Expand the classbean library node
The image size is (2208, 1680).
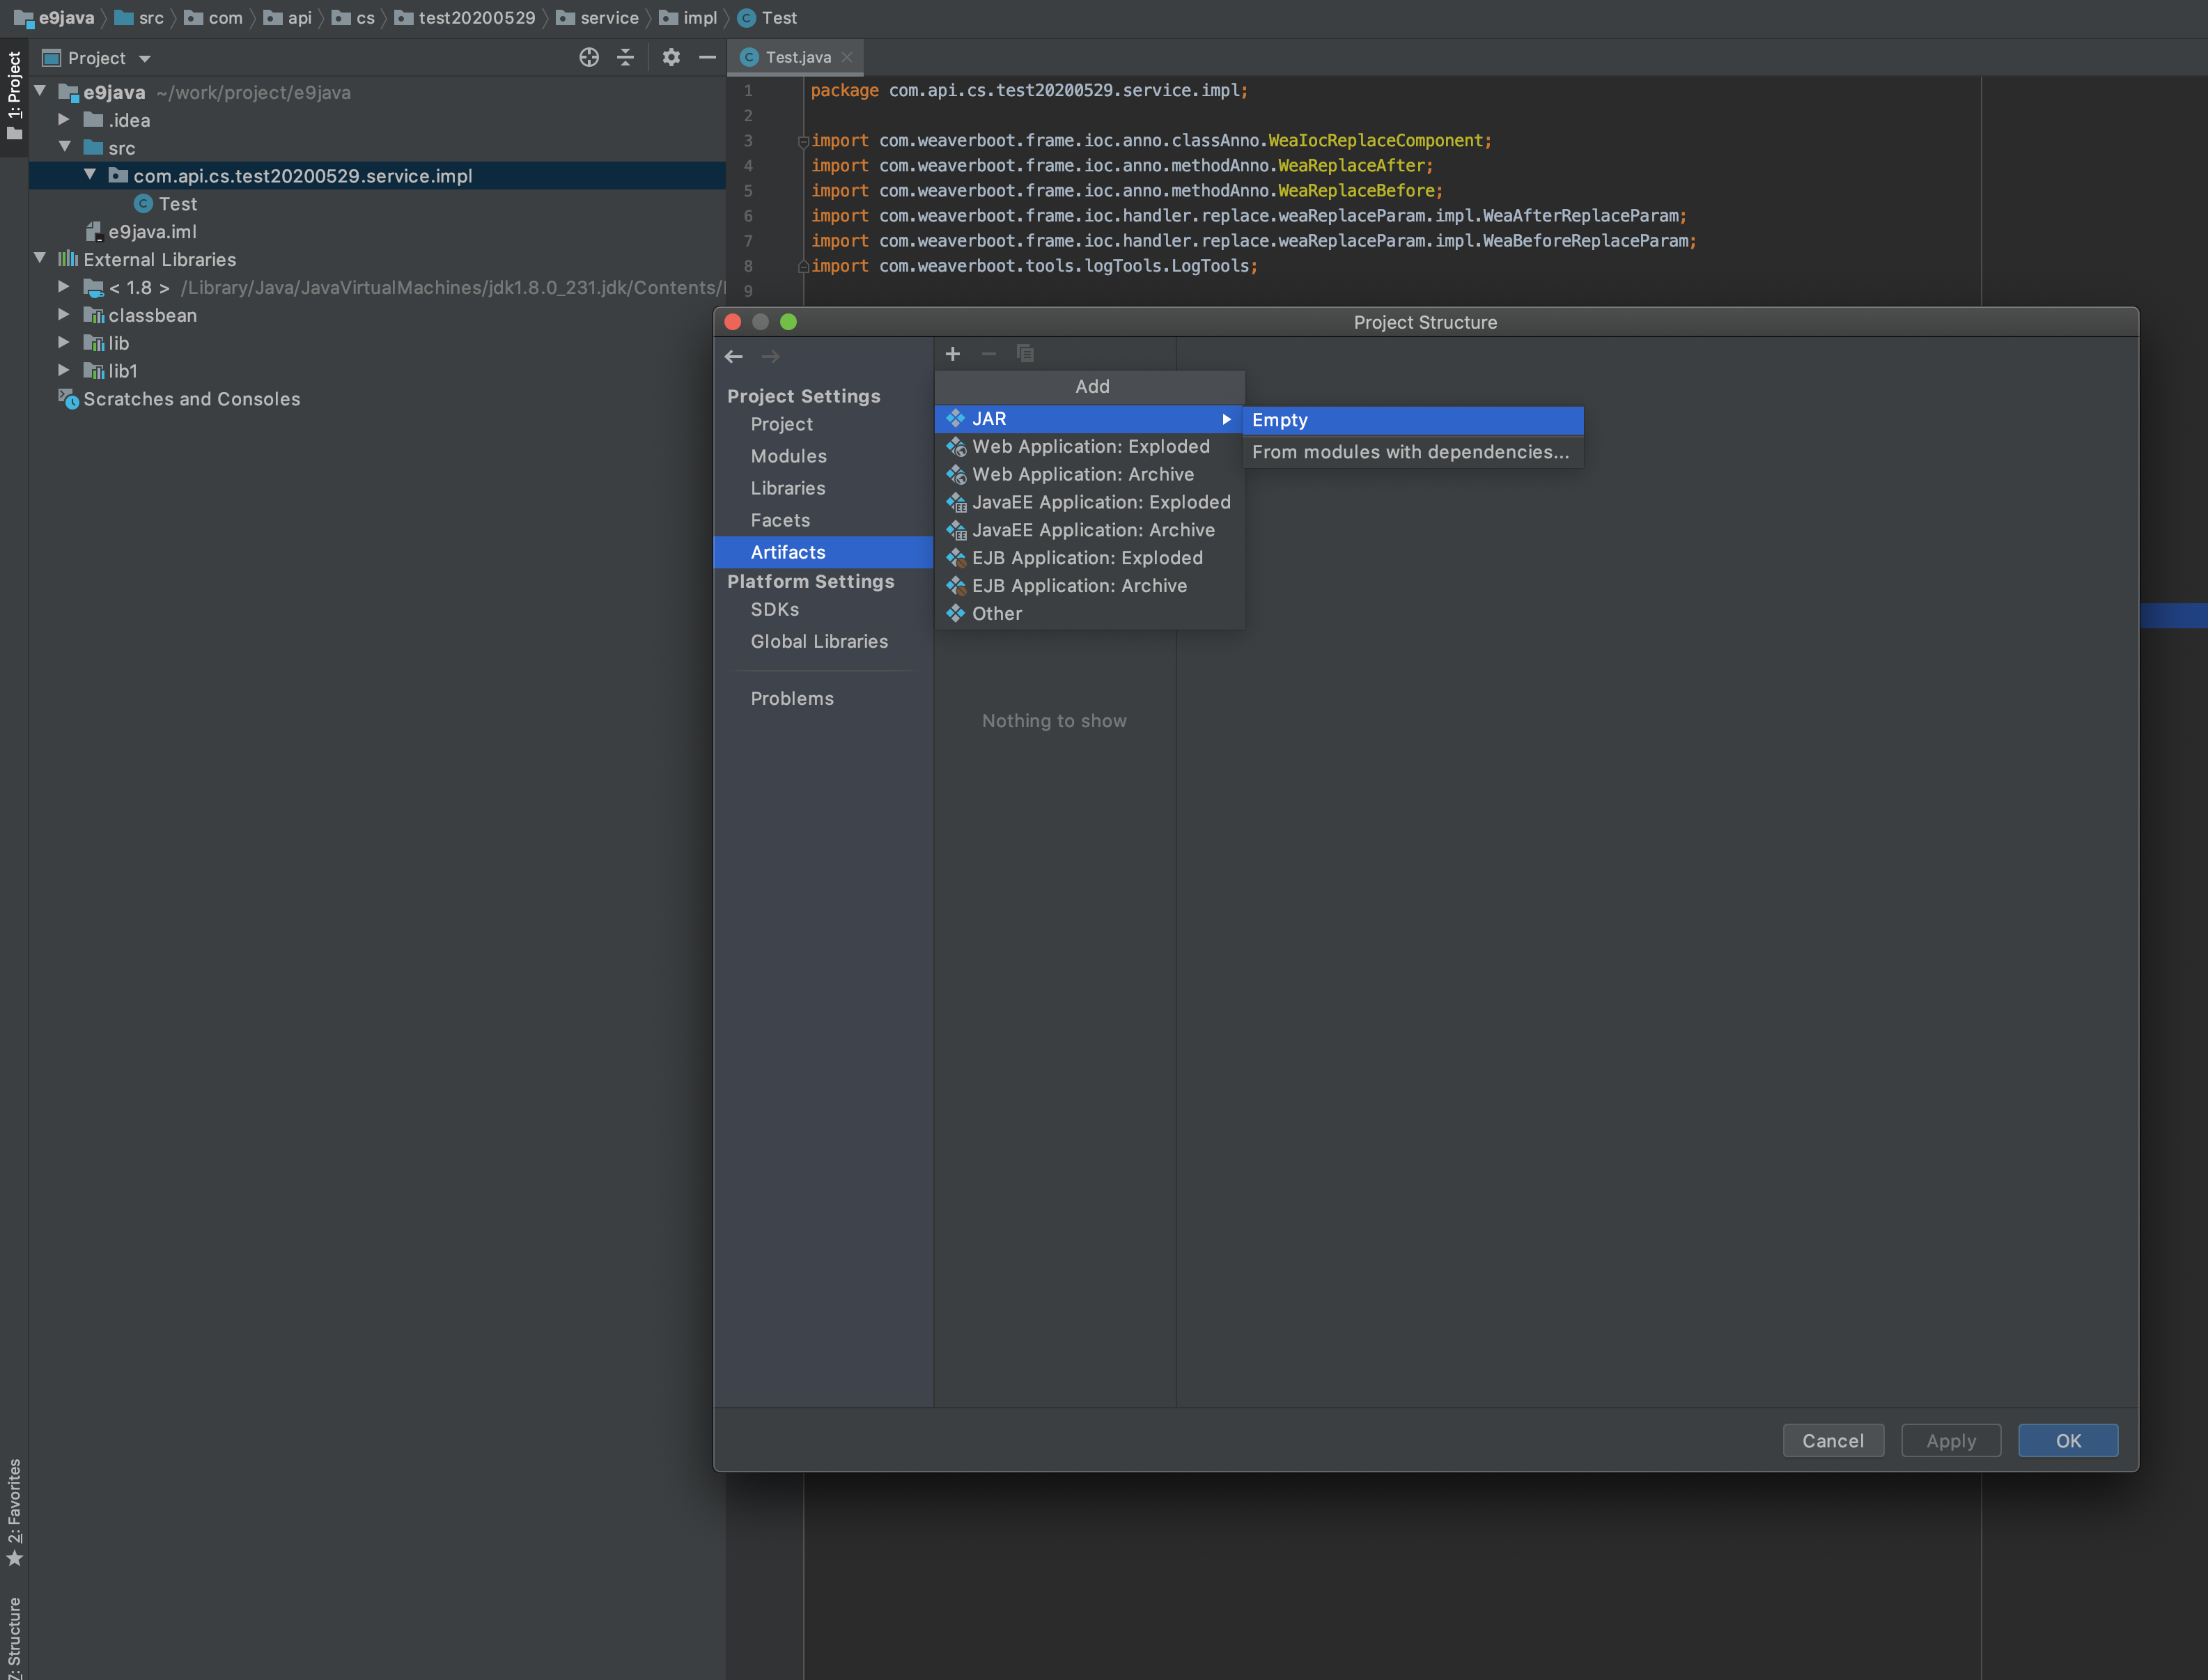(64, 315)
